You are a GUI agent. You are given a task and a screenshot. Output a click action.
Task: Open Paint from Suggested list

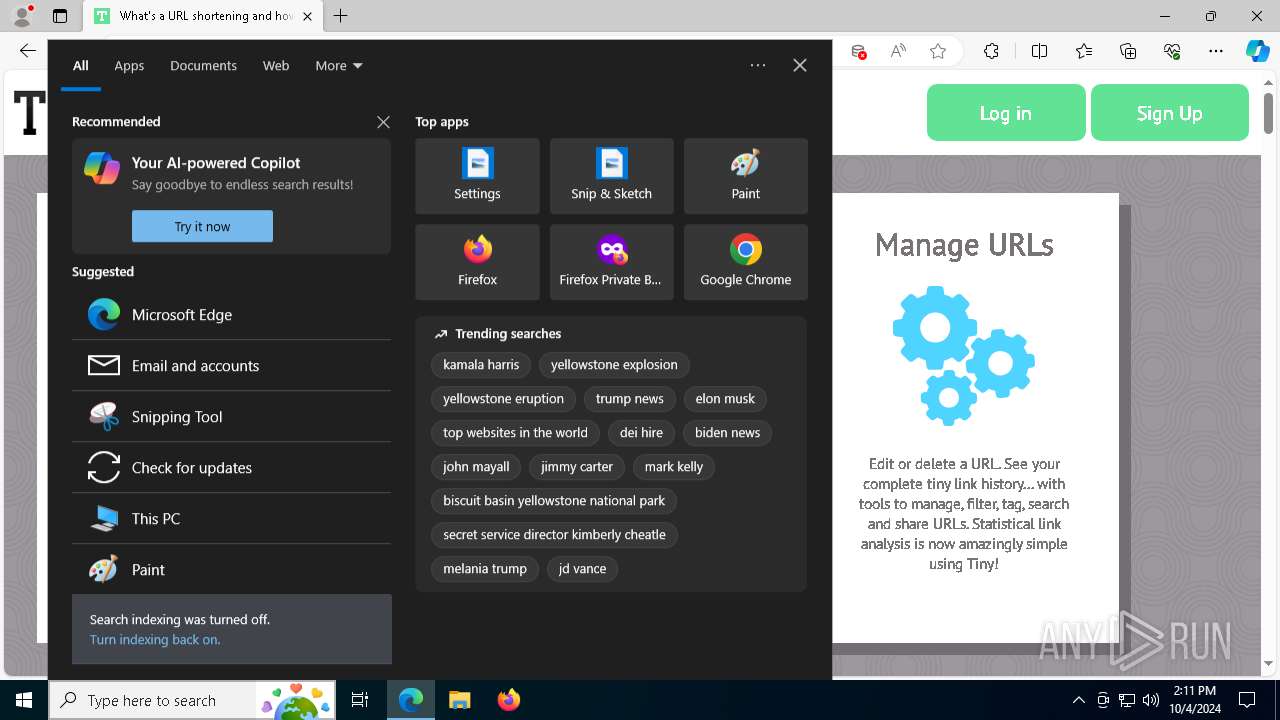(231, 570)
